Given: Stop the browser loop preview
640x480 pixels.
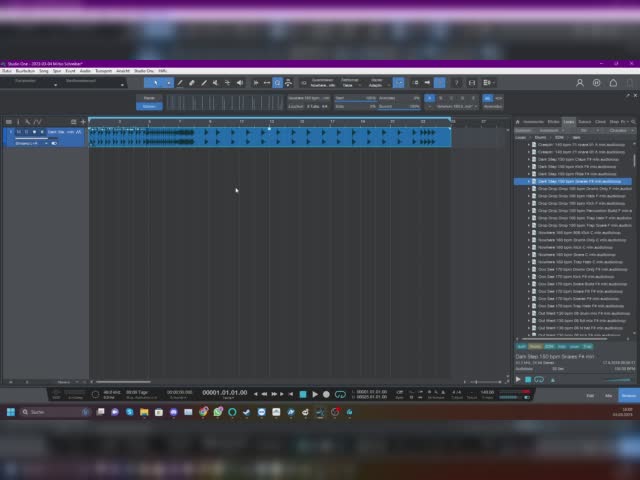Looking at the screenshot, I should [x=528, y=379].
